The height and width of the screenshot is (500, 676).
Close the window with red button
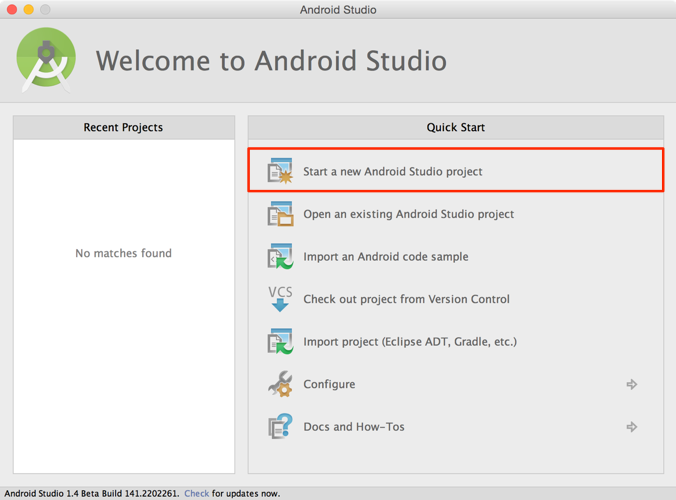[12, 9]
